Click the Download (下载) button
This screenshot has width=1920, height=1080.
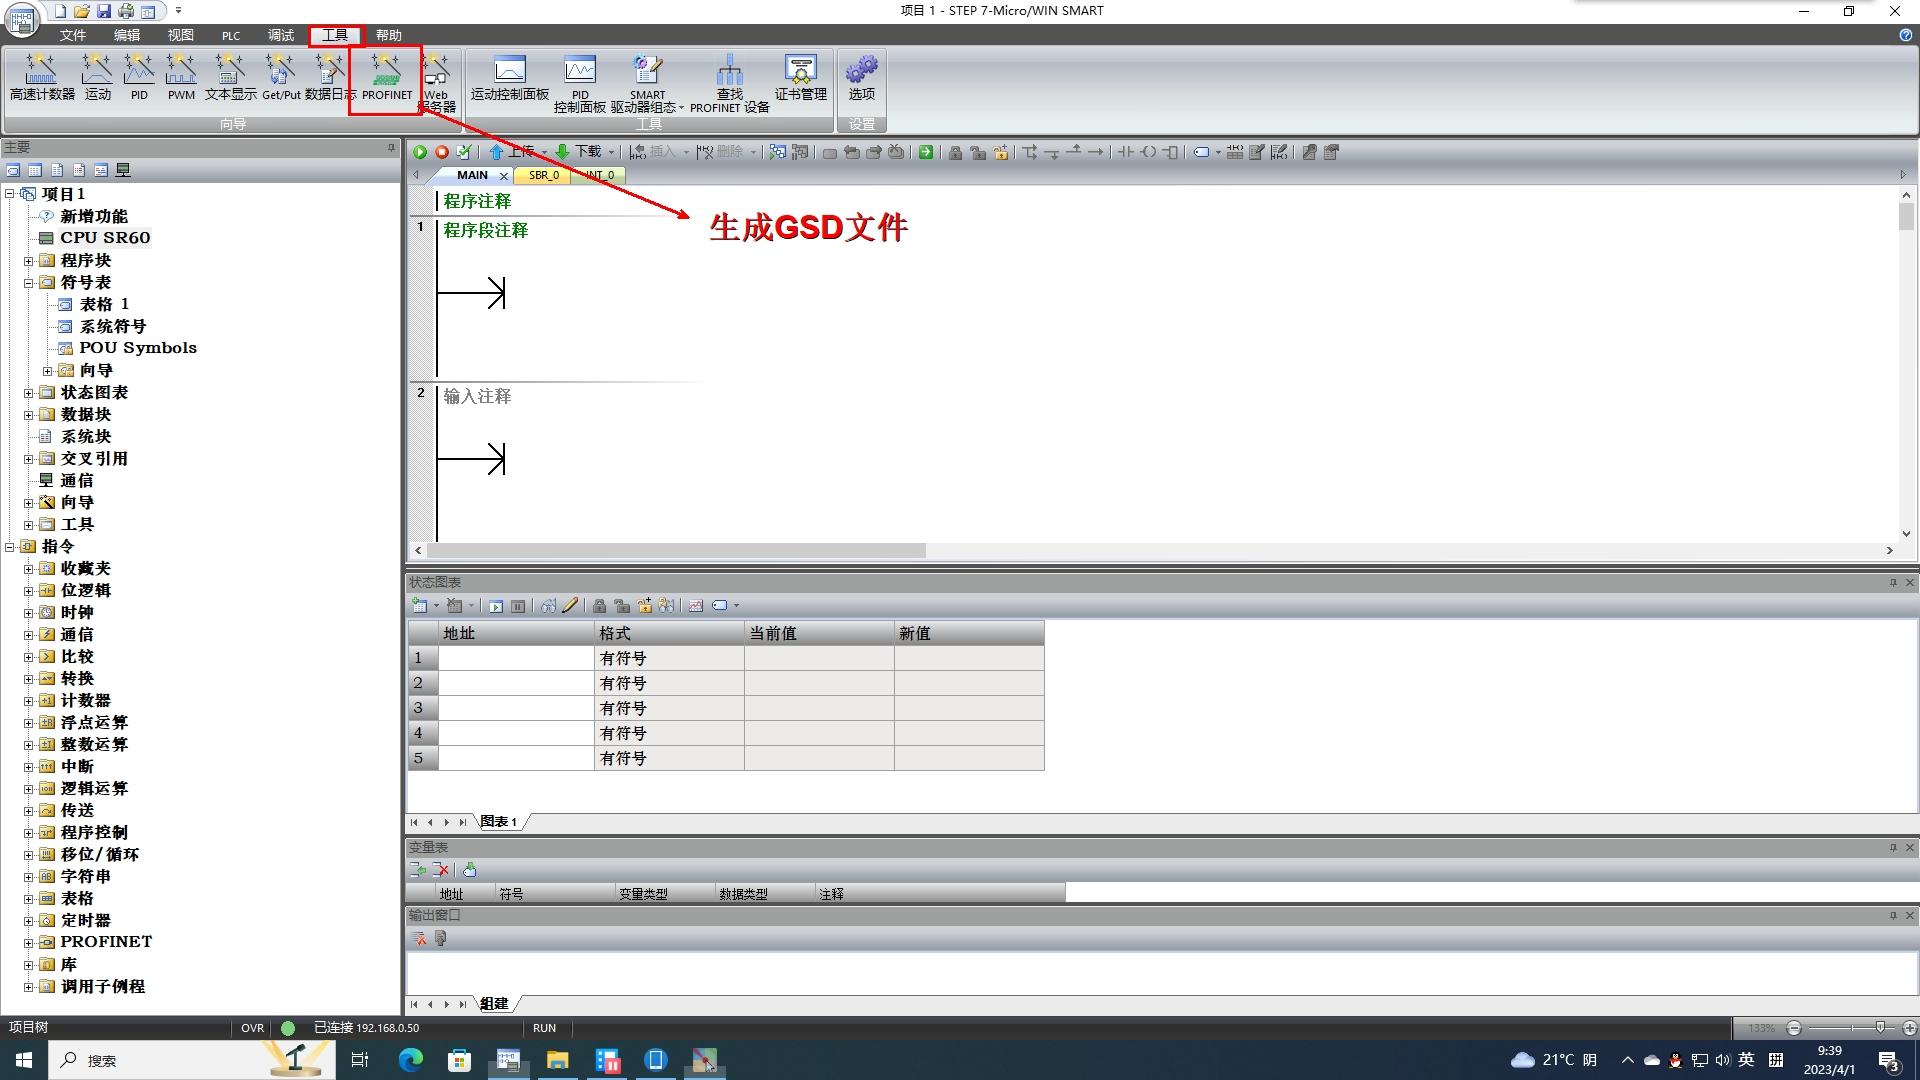(x=578, y=152)
